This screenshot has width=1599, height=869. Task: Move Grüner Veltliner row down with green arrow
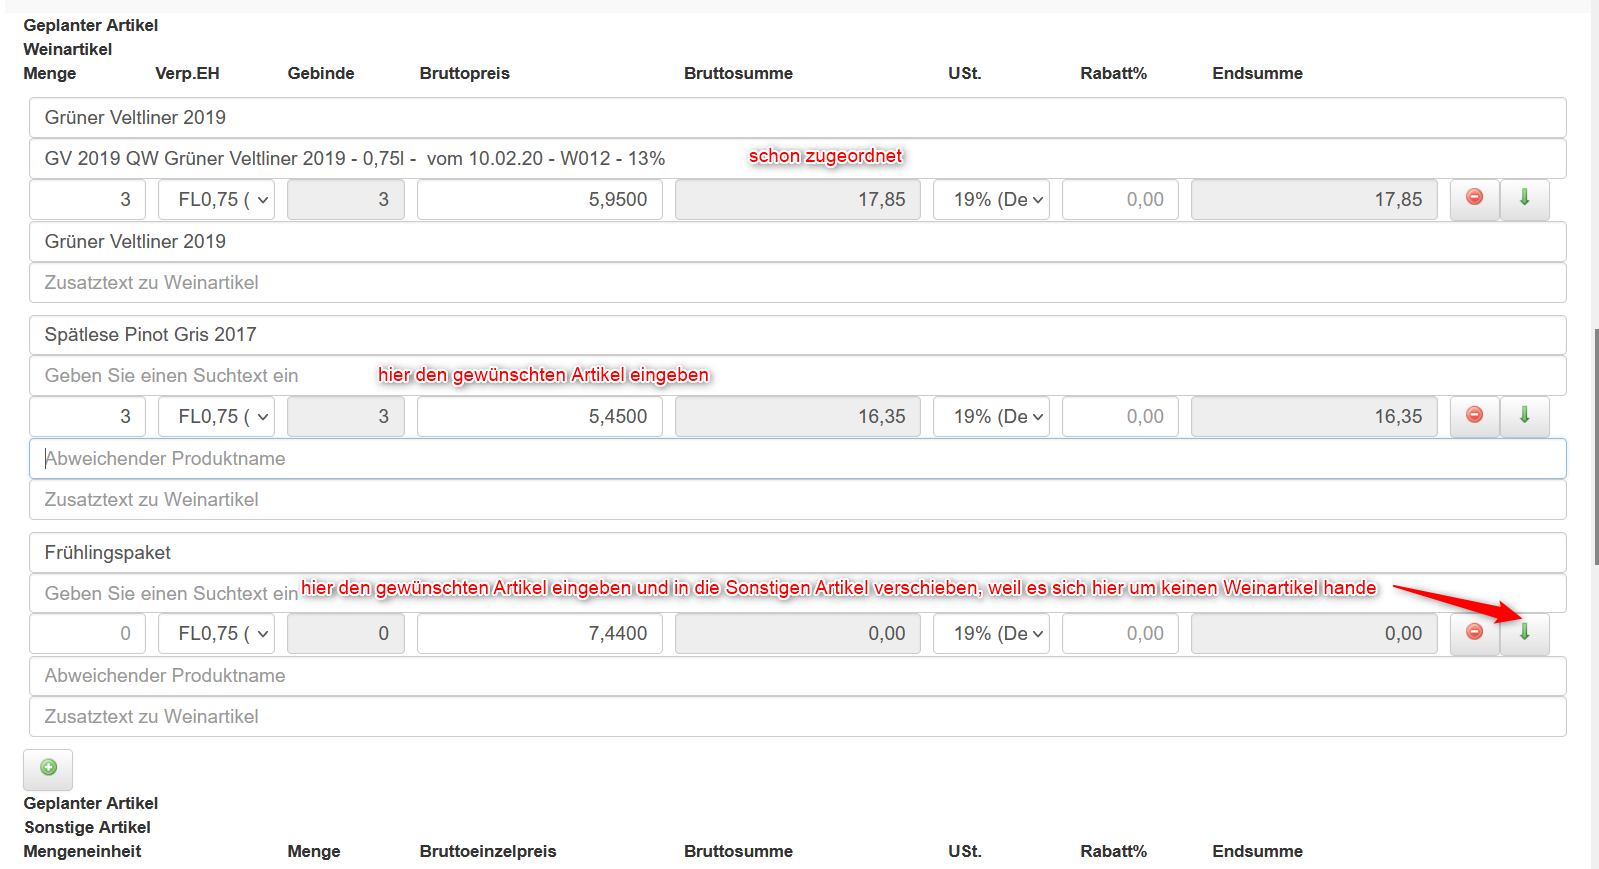coord(1524,198)
